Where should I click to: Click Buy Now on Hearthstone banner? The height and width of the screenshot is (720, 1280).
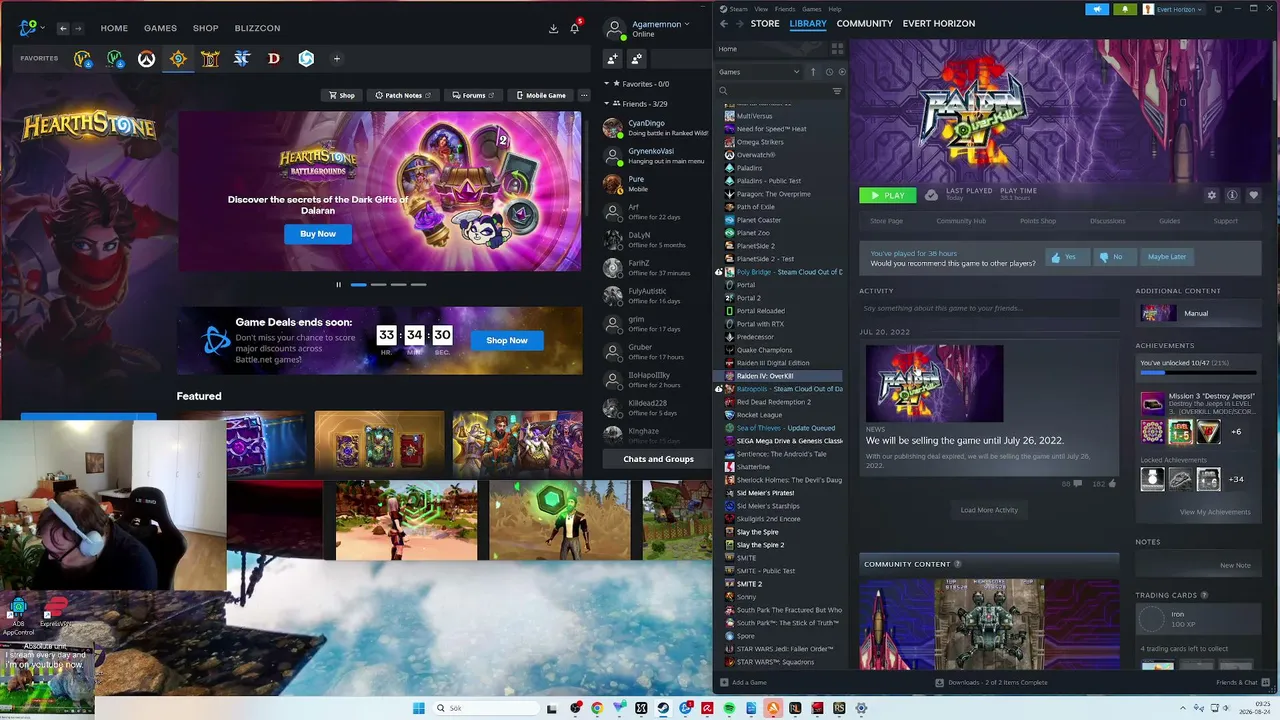[318, 234]
